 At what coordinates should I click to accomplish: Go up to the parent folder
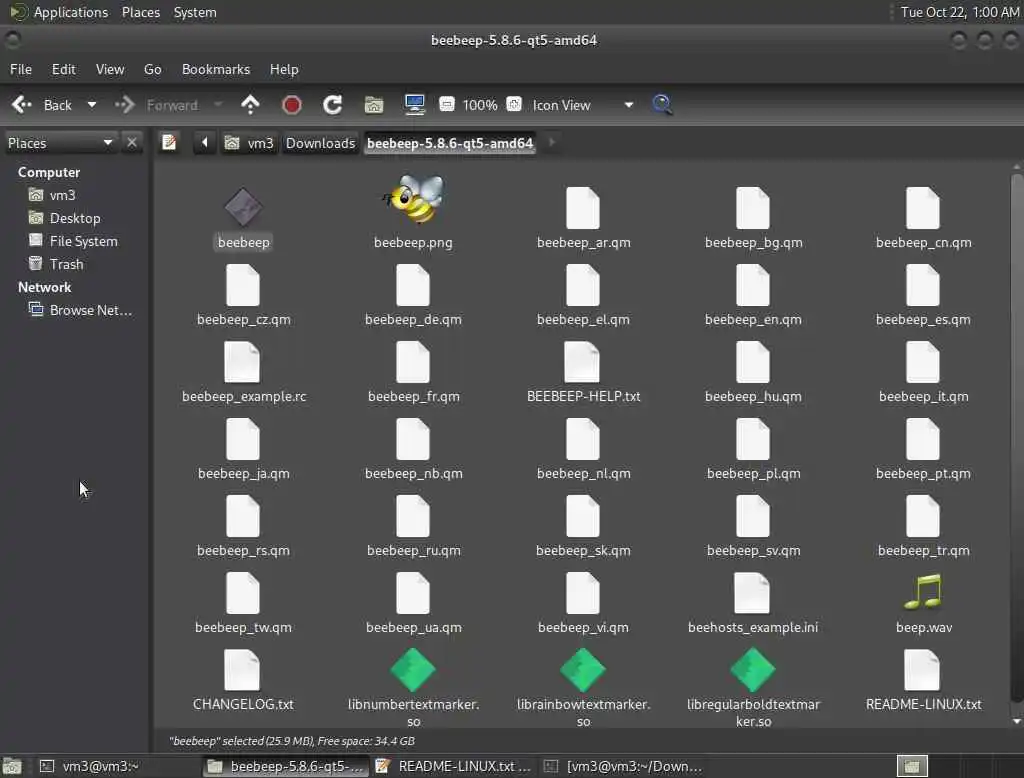point(250,105)
